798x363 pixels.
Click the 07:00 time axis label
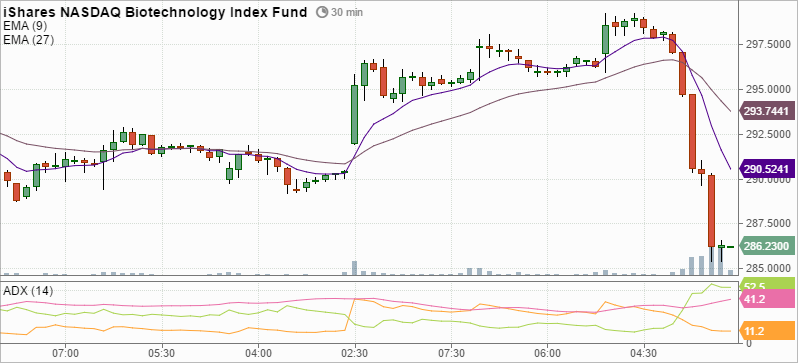[x=66, y=353]
